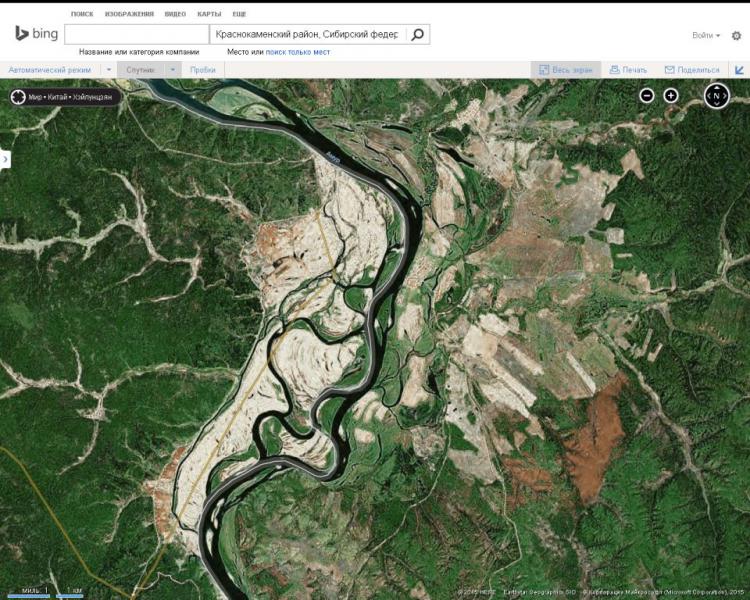Click the company name search field
Viewport: 750px width, 600px height.
pos(137,34)
